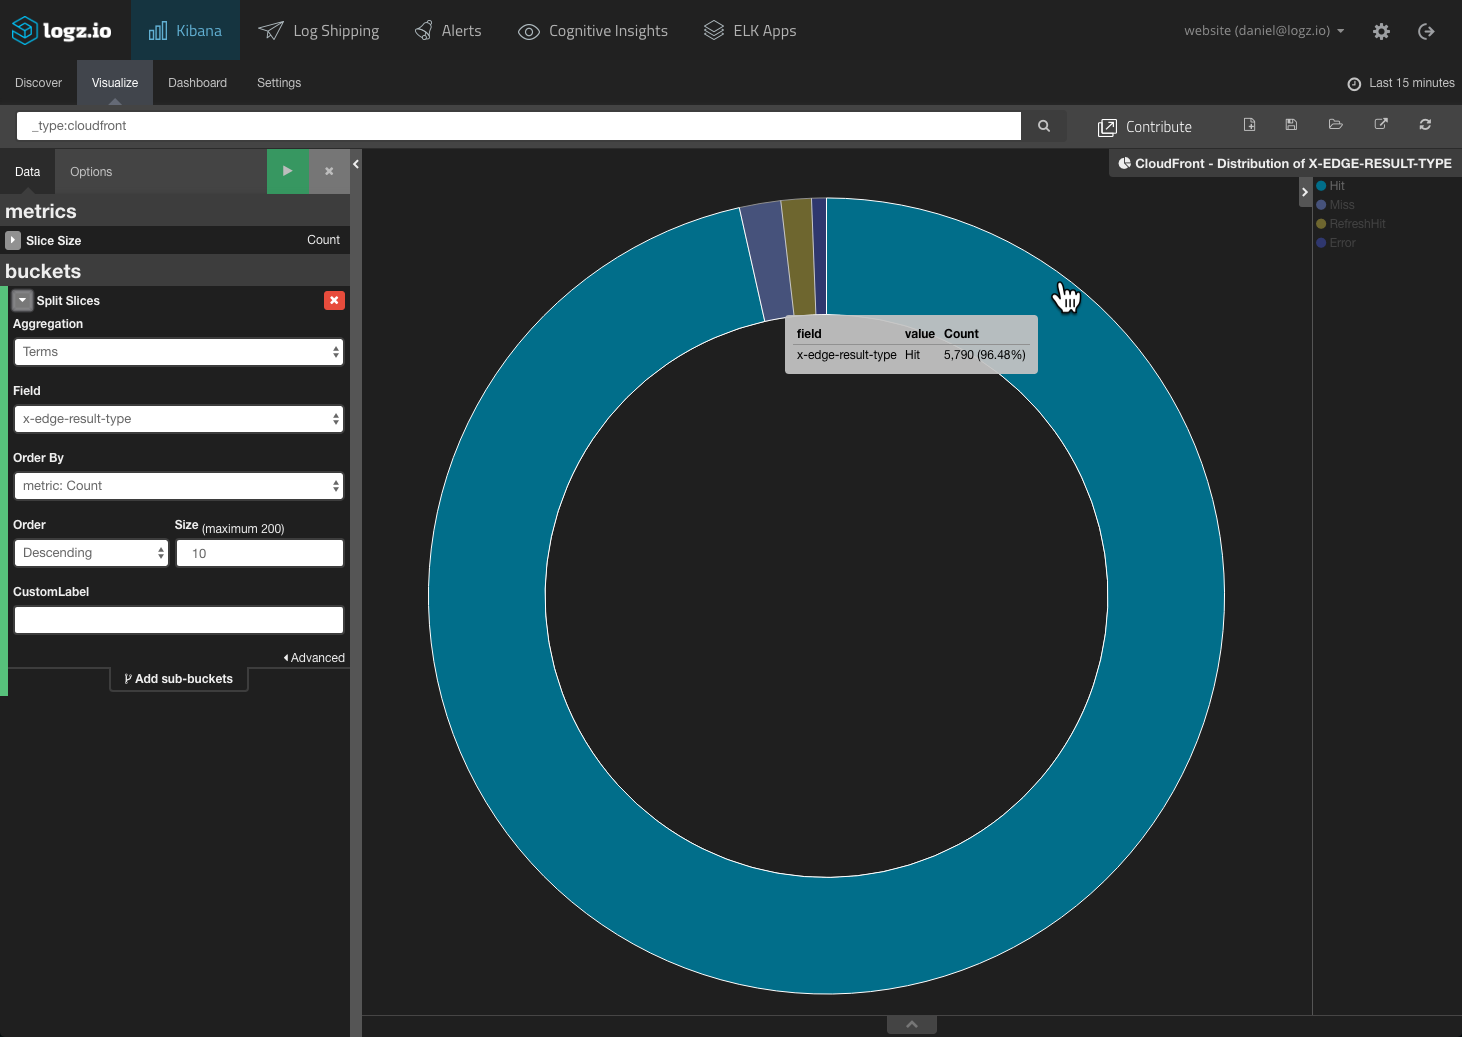
Task: Open the Settings tab
Action: pos(279,83)
